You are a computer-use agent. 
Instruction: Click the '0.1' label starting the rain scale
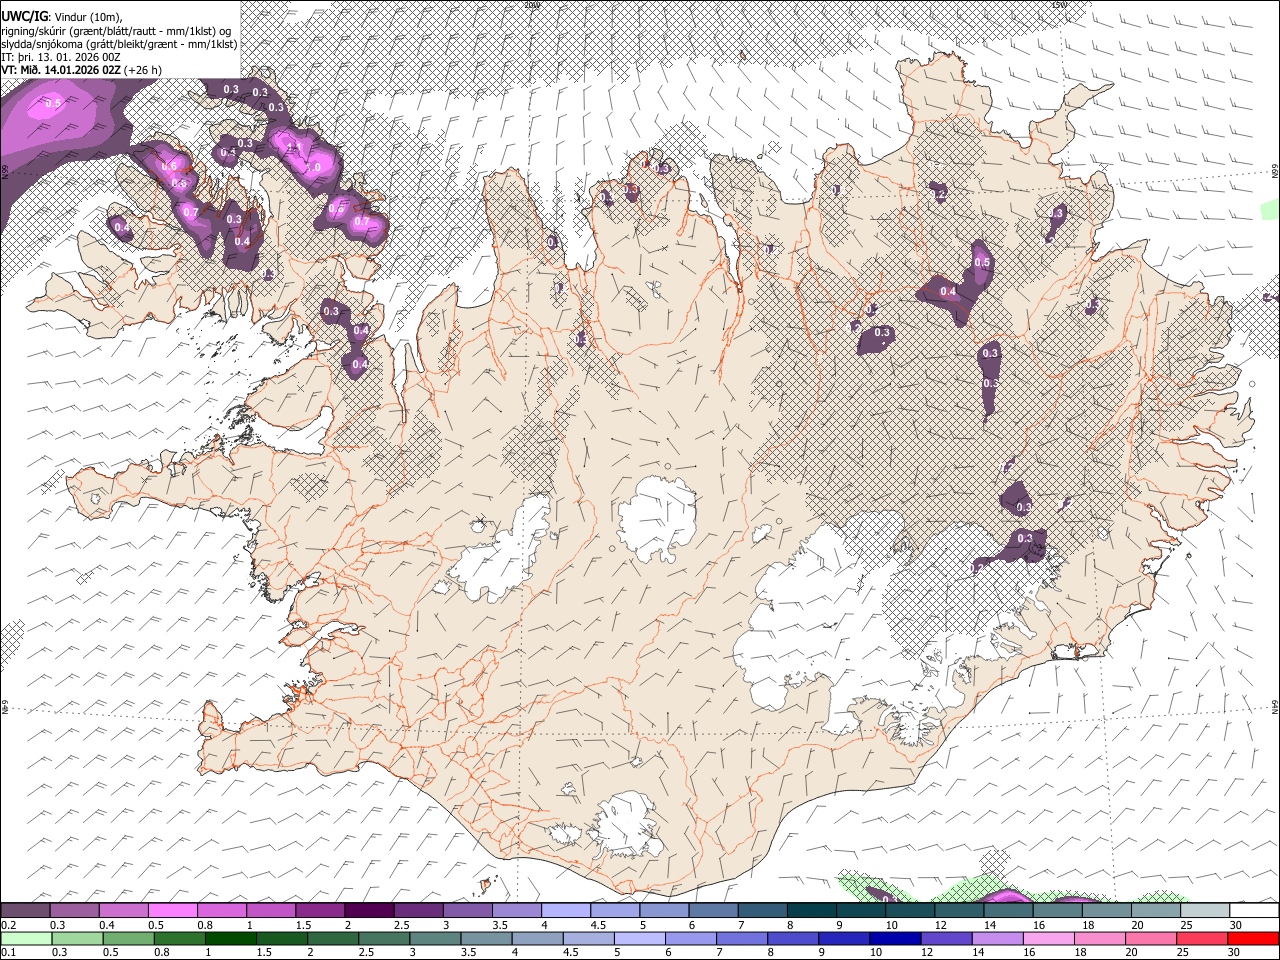tap(7, 952)
